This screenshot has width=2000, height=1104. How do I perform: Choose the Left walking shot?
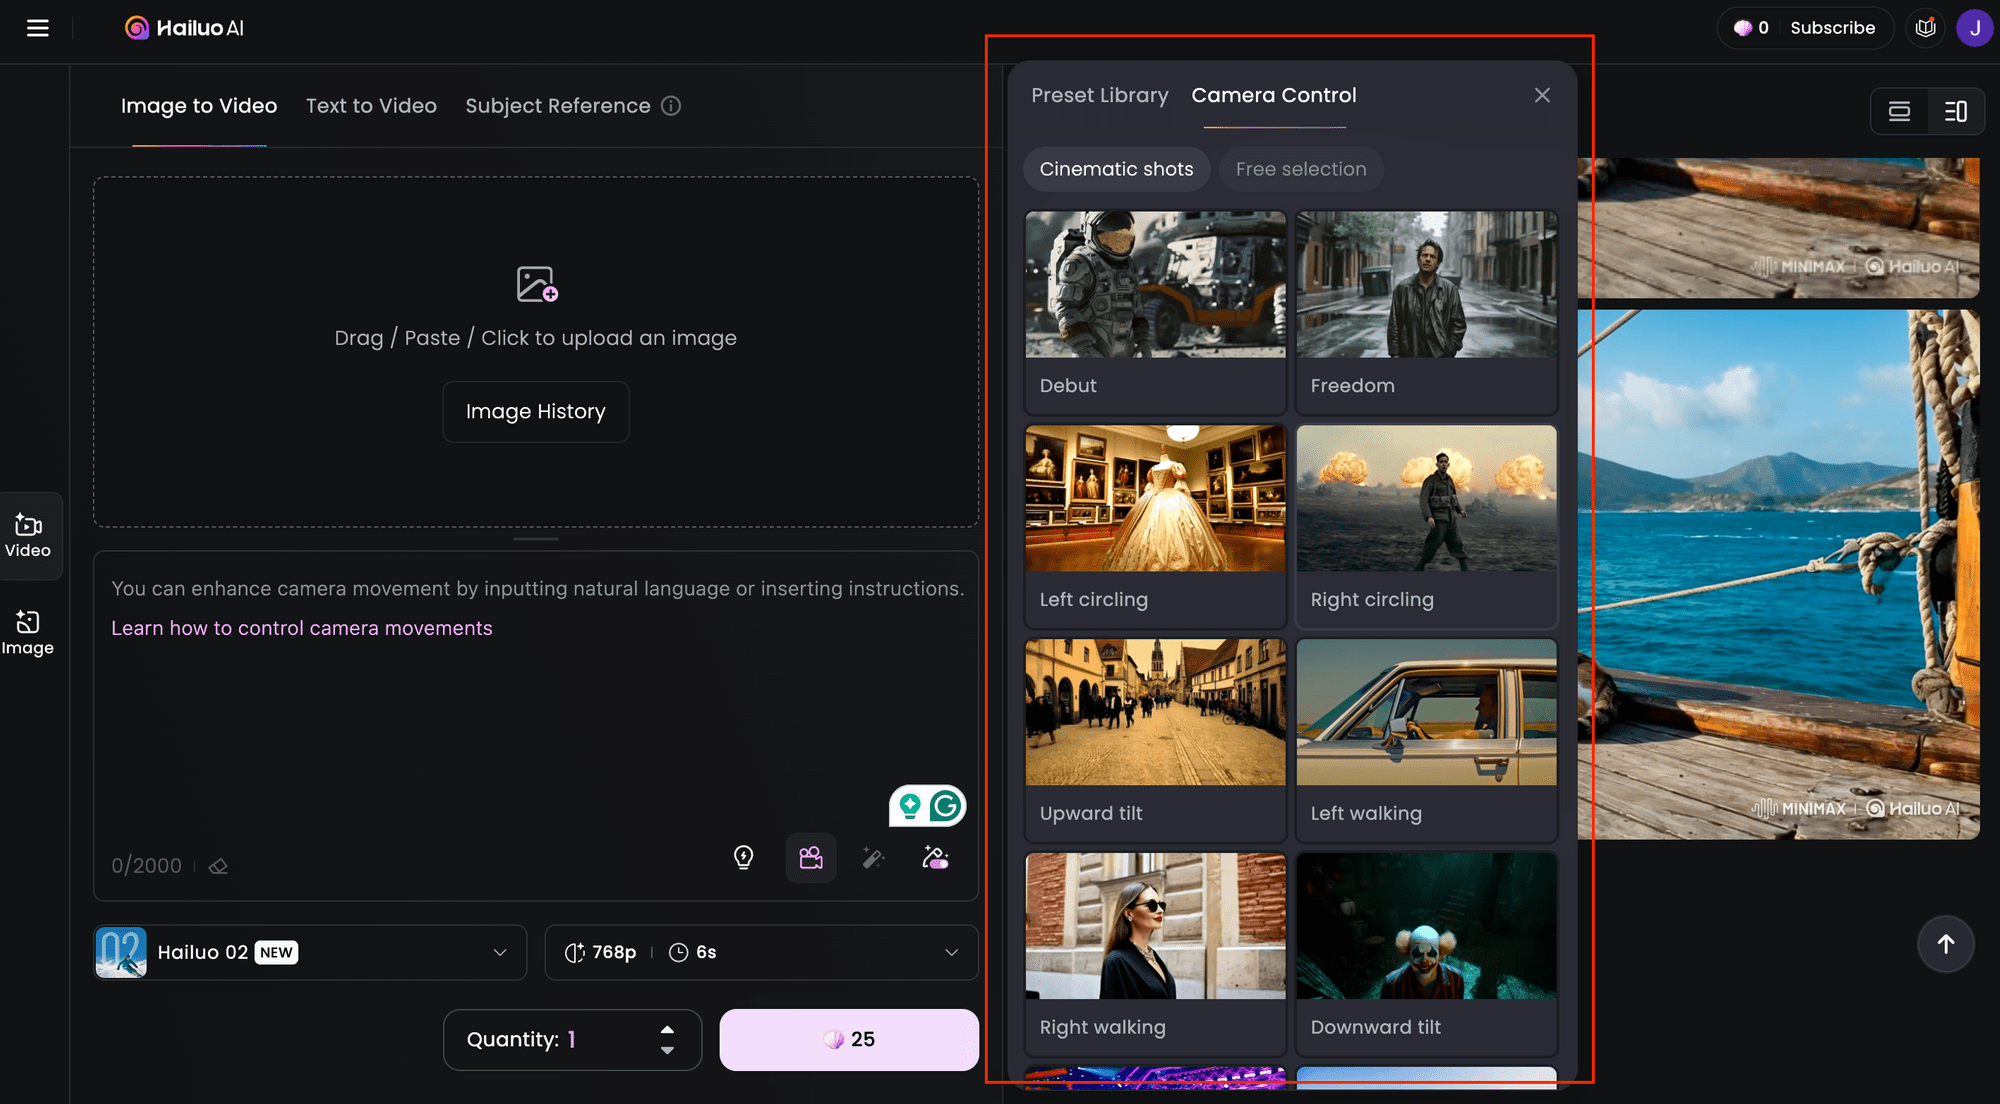click(x=1427, y=739)
